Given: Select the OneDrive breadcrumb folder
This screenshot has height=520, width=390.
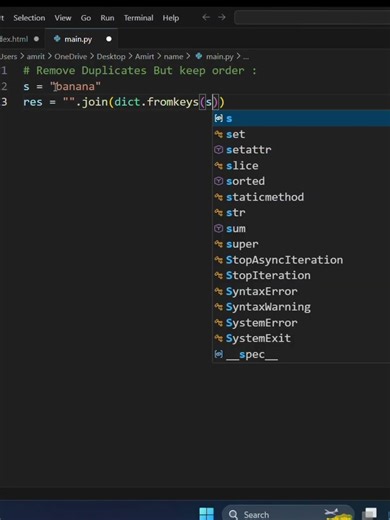Looking at the screenshot, I should [70, 57].
